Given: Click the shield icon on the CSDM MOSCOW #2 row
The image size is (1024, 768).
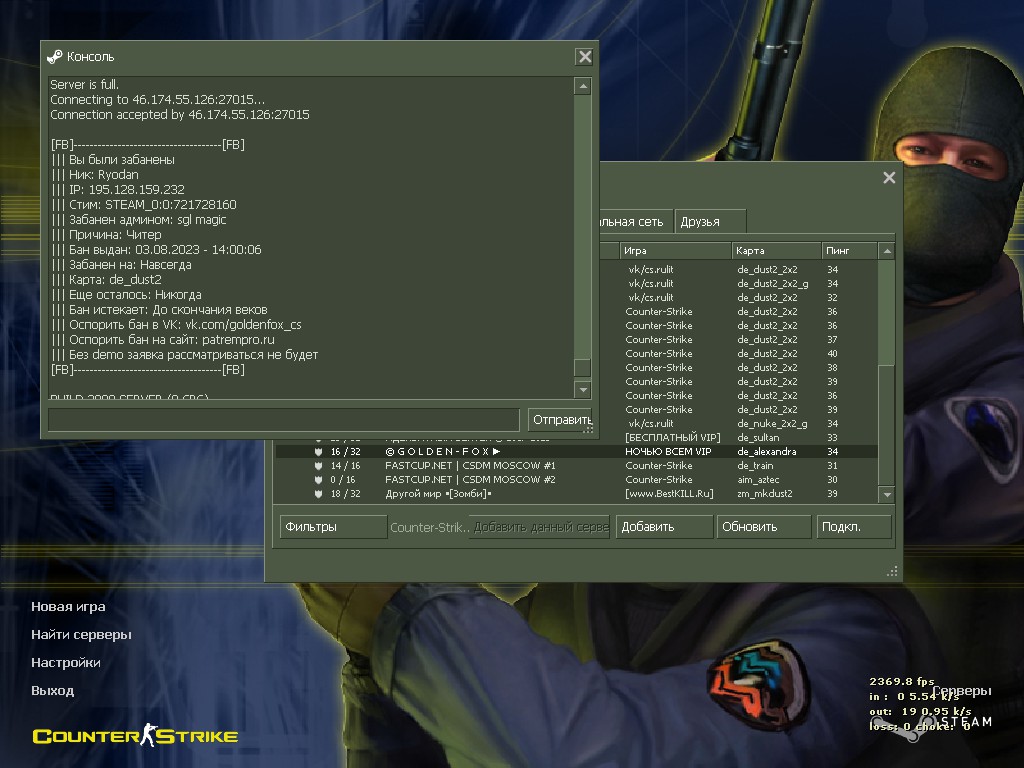Looking at the screenshot, I should coord(319,480).
